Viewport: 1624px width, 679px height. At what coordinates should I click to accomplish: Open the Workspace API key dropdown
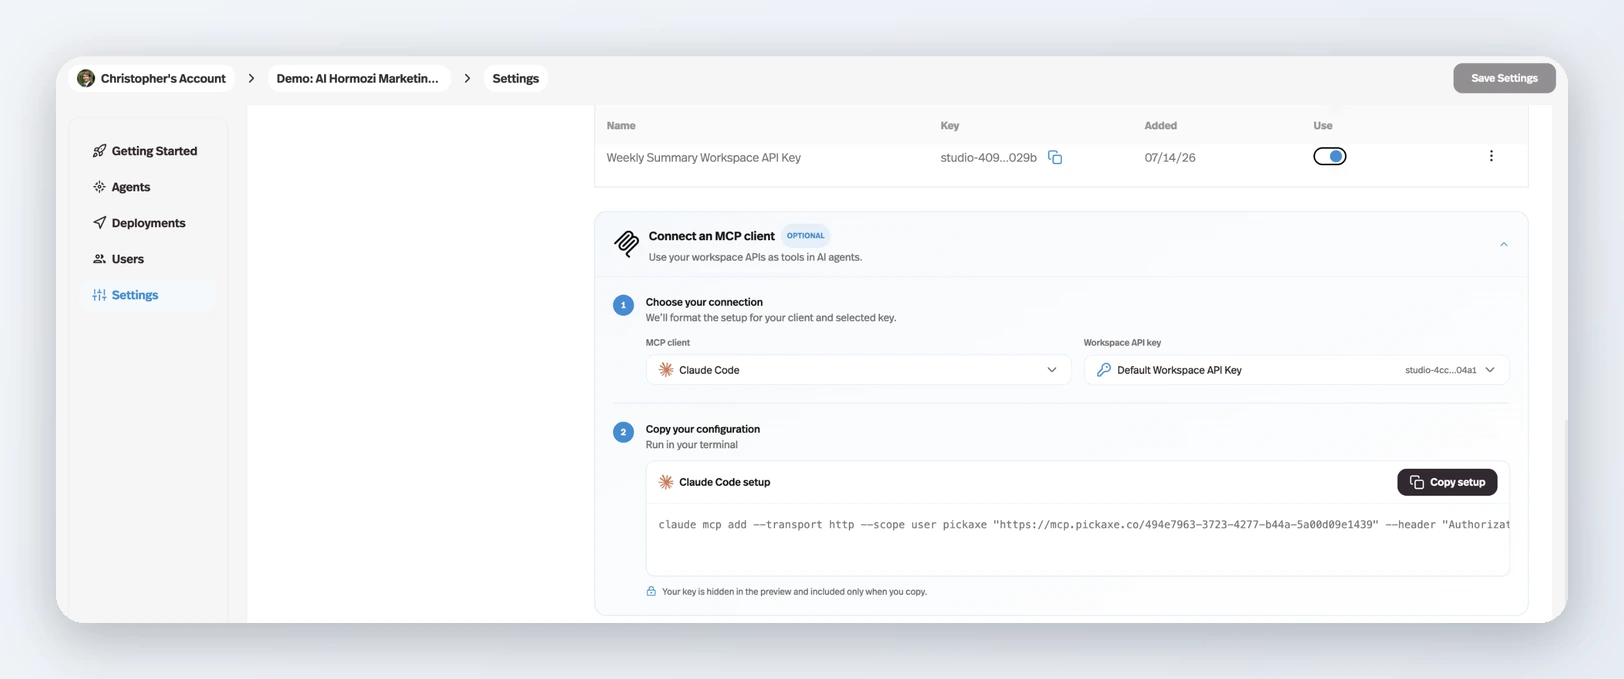[x=1296, y=370]
